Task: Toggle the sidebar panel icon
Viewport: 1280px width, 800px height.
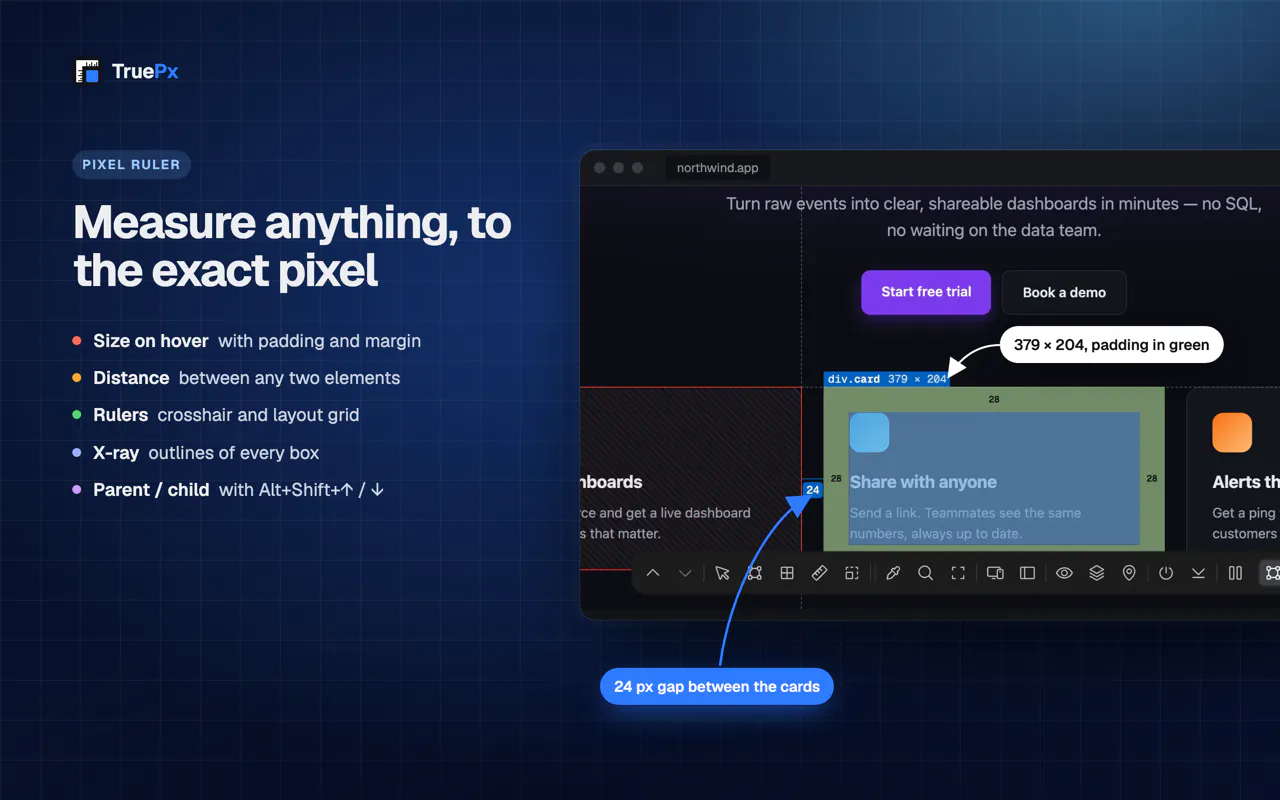Action: tap(1027, 573)
